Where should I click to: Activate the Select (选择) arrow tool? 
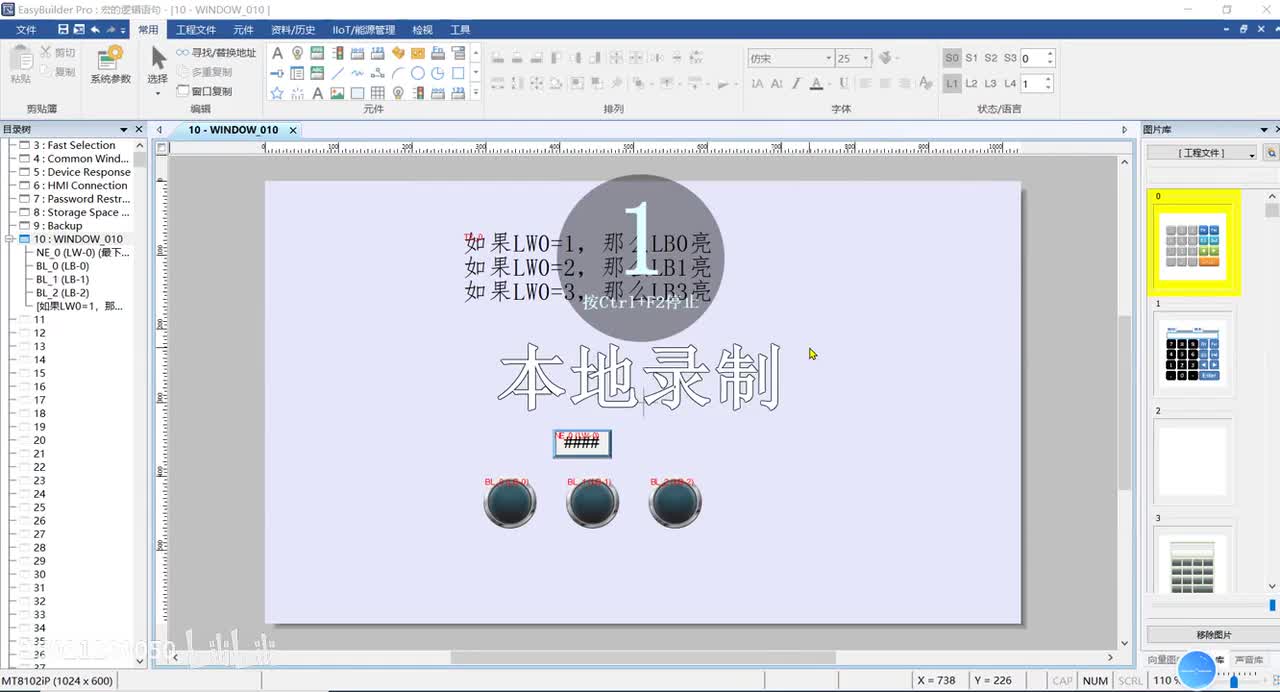click(x=158, y=65)
